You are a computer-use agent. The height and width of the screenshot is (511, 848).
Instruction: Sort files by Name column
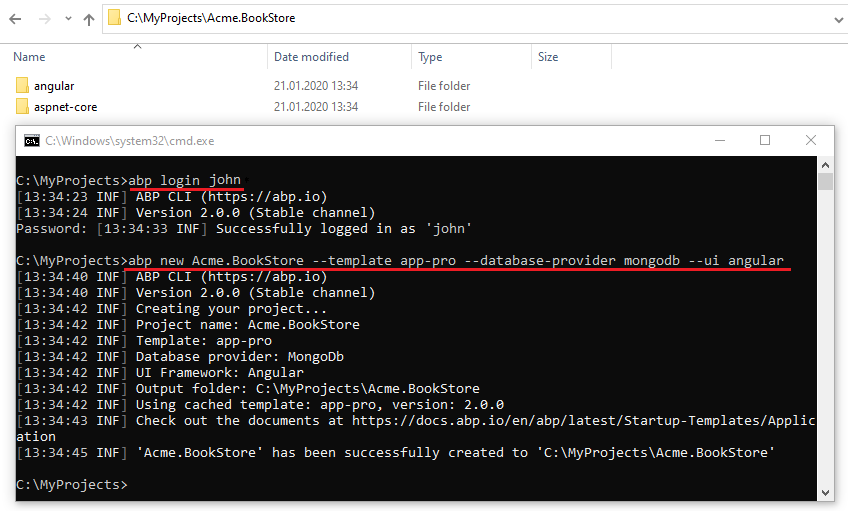click(30, 57)
